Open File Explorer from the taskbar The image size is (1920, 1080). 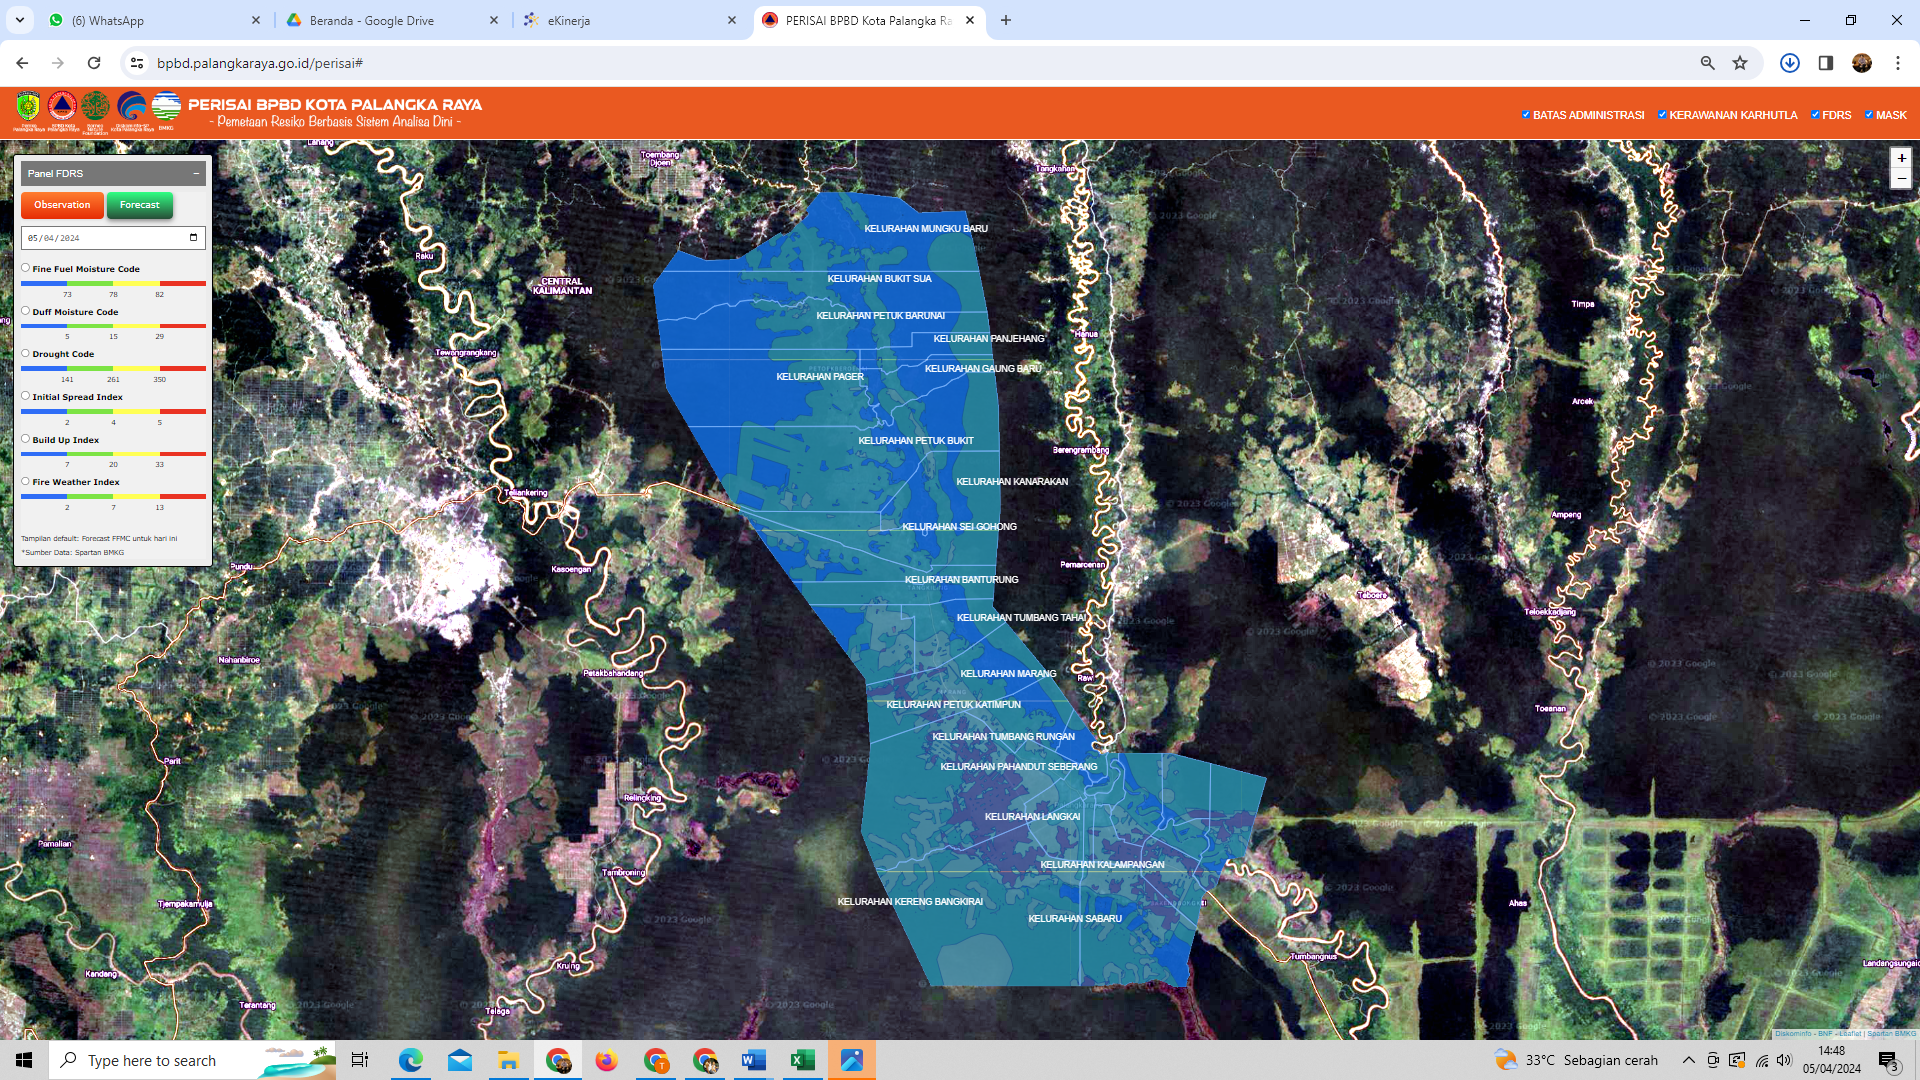pyautogui.click(x=508, y=1060)
